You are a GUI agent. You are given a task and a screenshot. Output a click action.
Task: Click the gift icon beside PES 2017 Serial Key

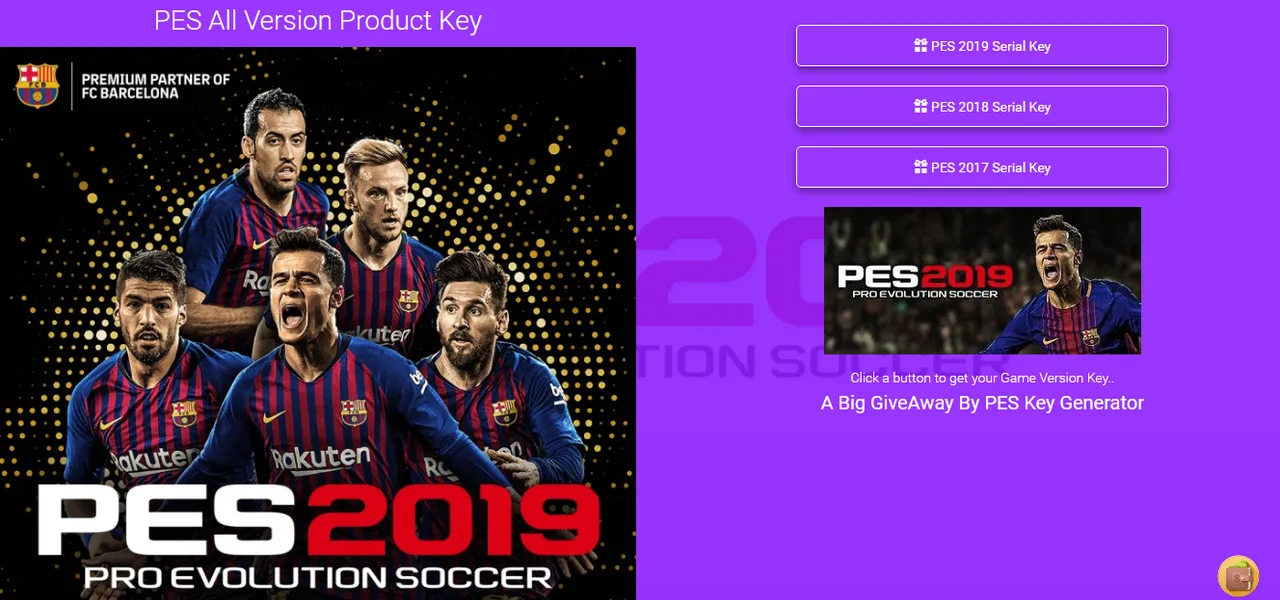[x=921, y=167]
